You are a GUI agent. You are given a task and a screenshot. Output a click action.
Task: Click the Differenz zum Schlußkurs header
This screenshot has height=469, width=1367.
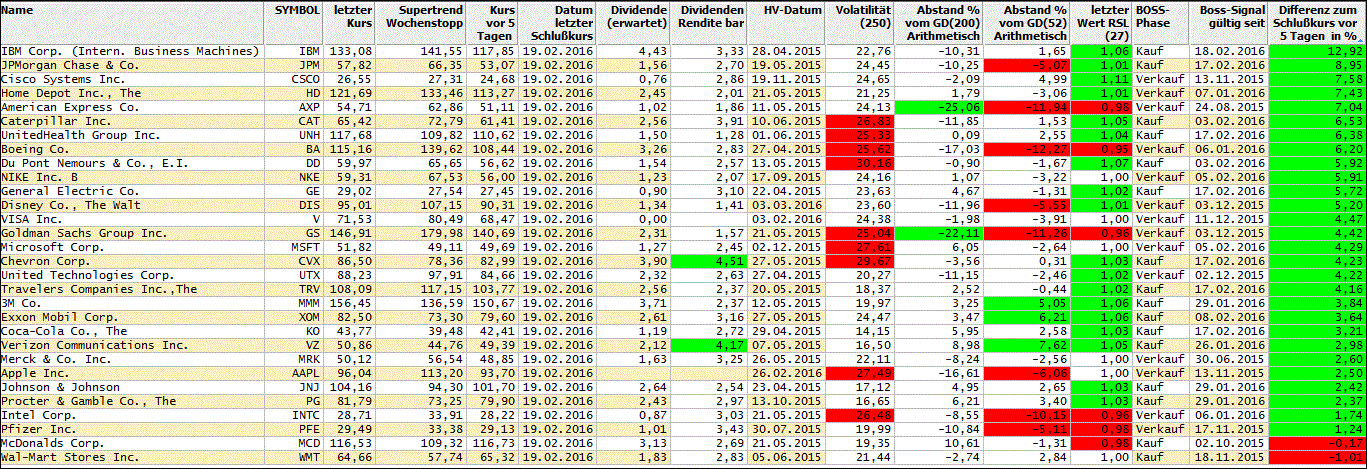click(1318, 23)
